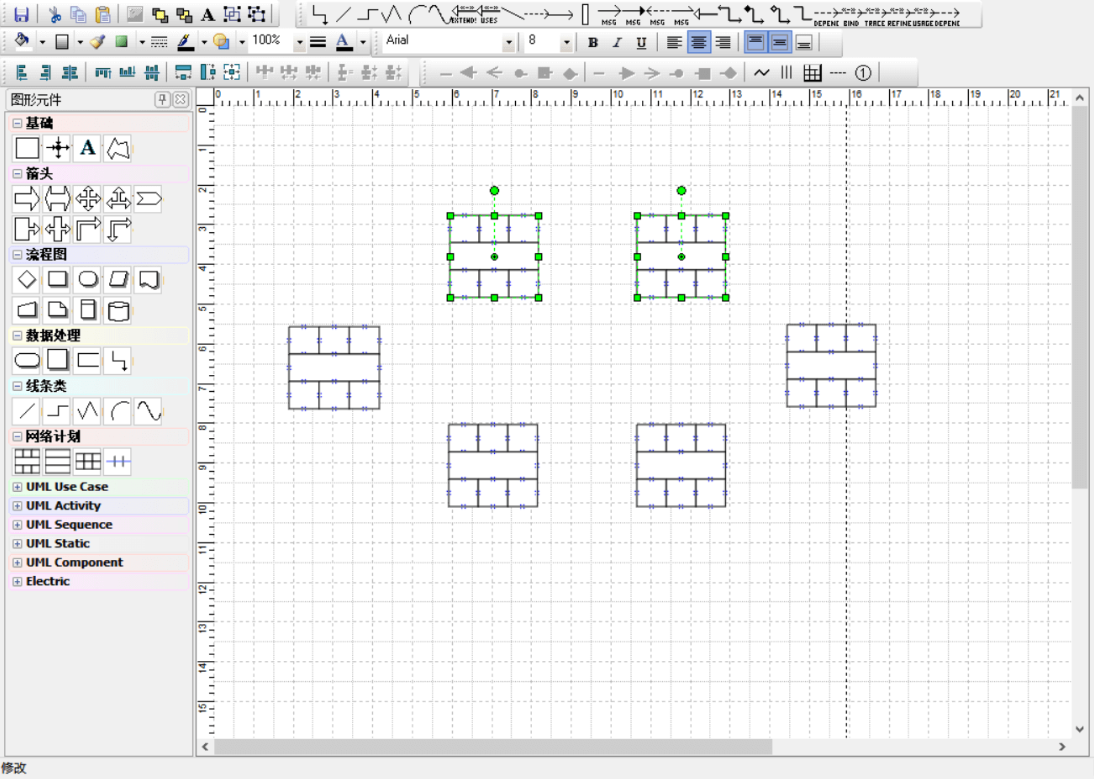The image size is (1094, 779).
Task: Click the Save icon in the toolbar
Action: (21, 15)
